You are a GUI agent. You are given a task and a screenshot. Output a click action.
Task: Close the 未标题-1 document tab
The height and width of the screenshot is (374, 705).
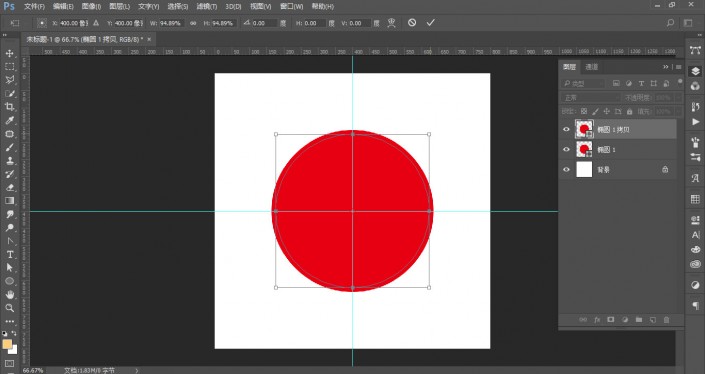[149, 39]
